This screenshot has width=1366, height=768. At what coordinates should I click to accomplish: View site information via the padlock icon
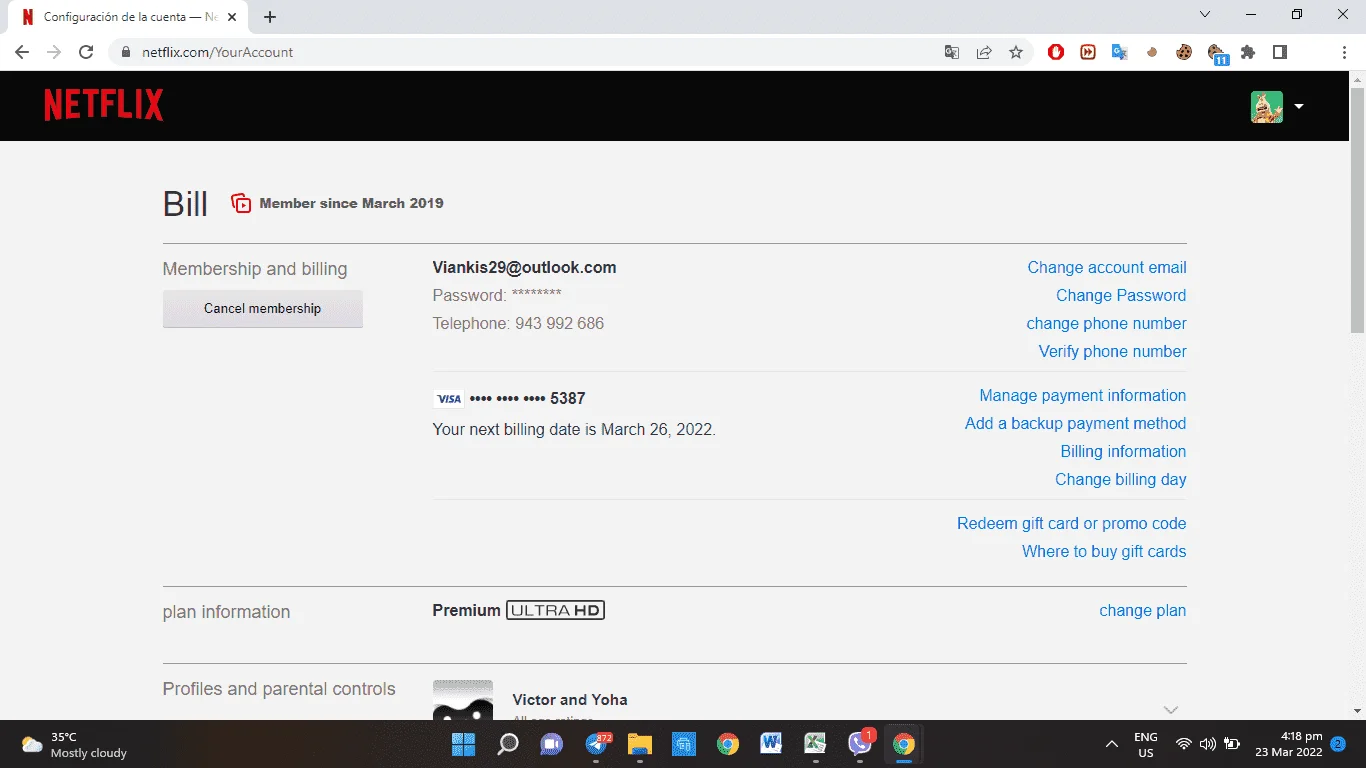click(x=126, y=52)
